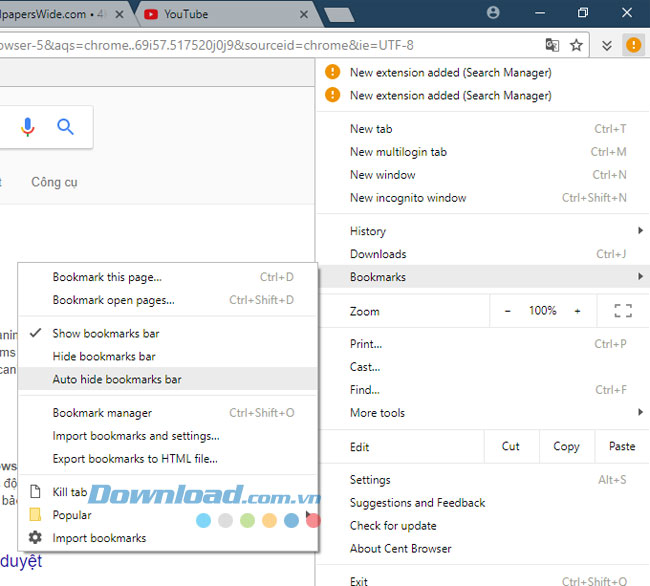The image size is (650, 586).
Task: Open Bookmark manager
Action: (168, 413)
